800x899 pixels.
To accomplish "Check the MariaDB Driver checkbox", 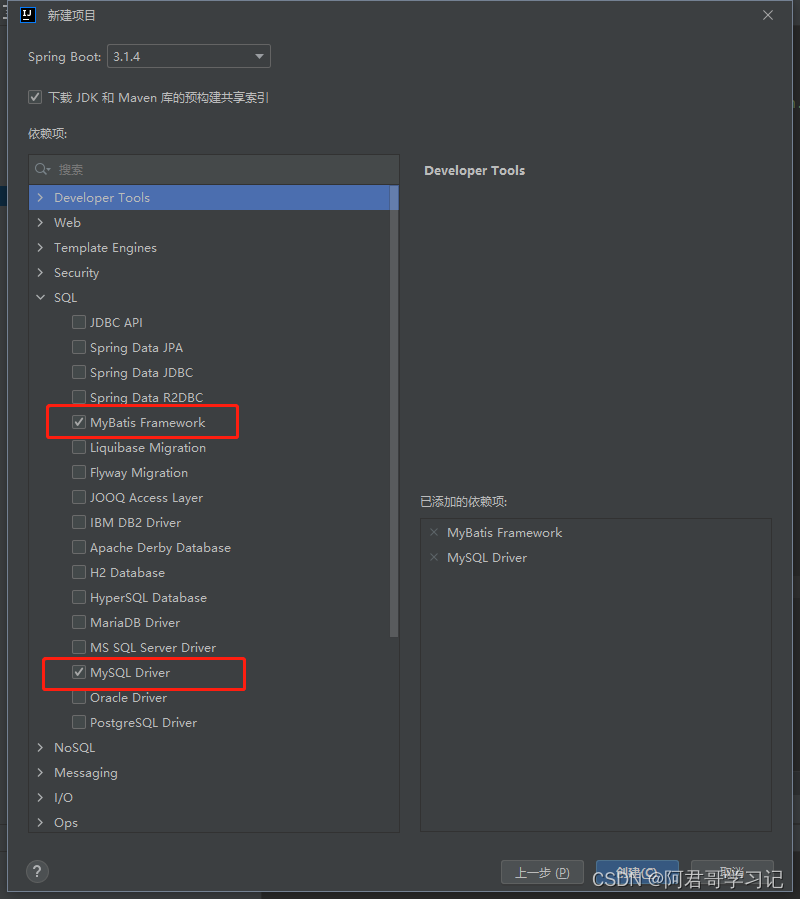I will coord(79,622).
